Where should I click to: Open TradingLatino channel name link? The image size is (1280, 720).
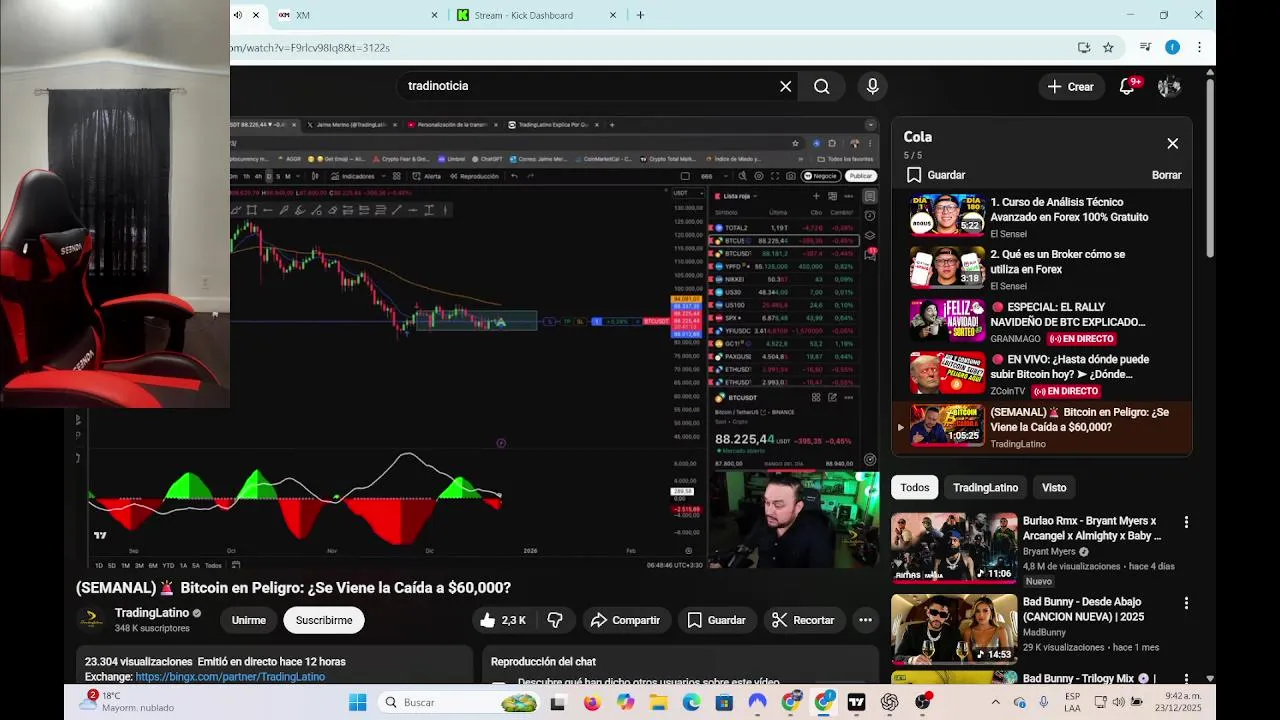click(x=152, y=613)
